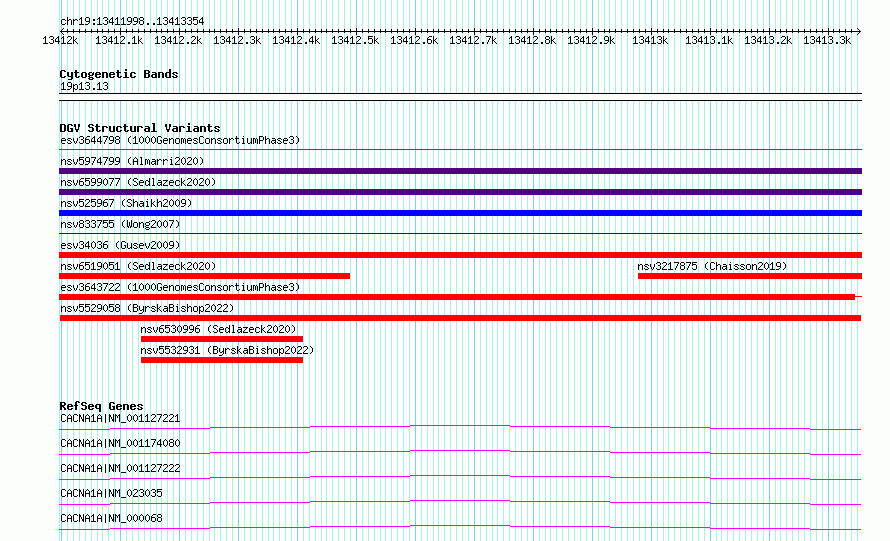The height and width of the screenshot is (541, 890).
Task: Select the 19p13.13 band label
Action: [84, 86]
